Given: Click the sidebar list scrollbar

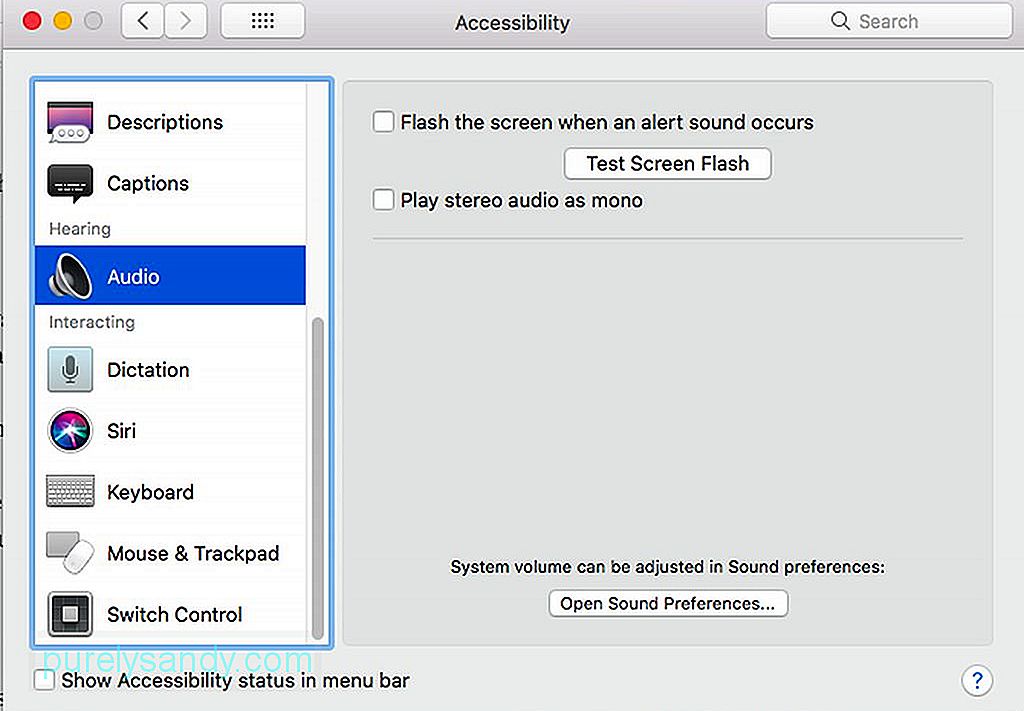Looking at the screenshot, I should 318,479.
